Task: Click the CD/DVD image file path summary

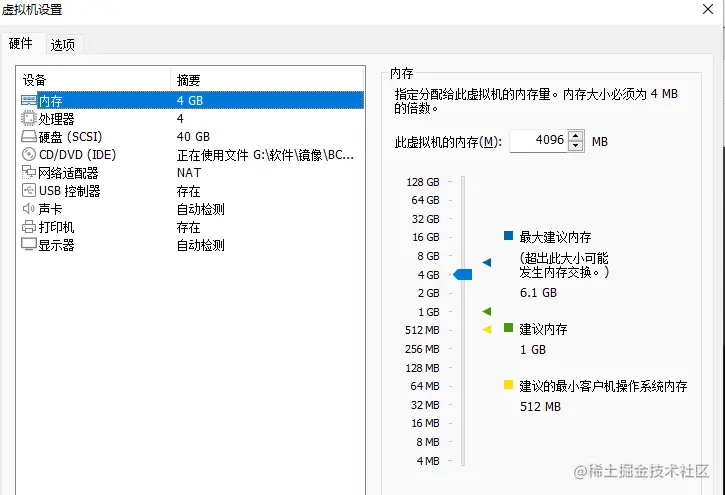Action: 265,155
